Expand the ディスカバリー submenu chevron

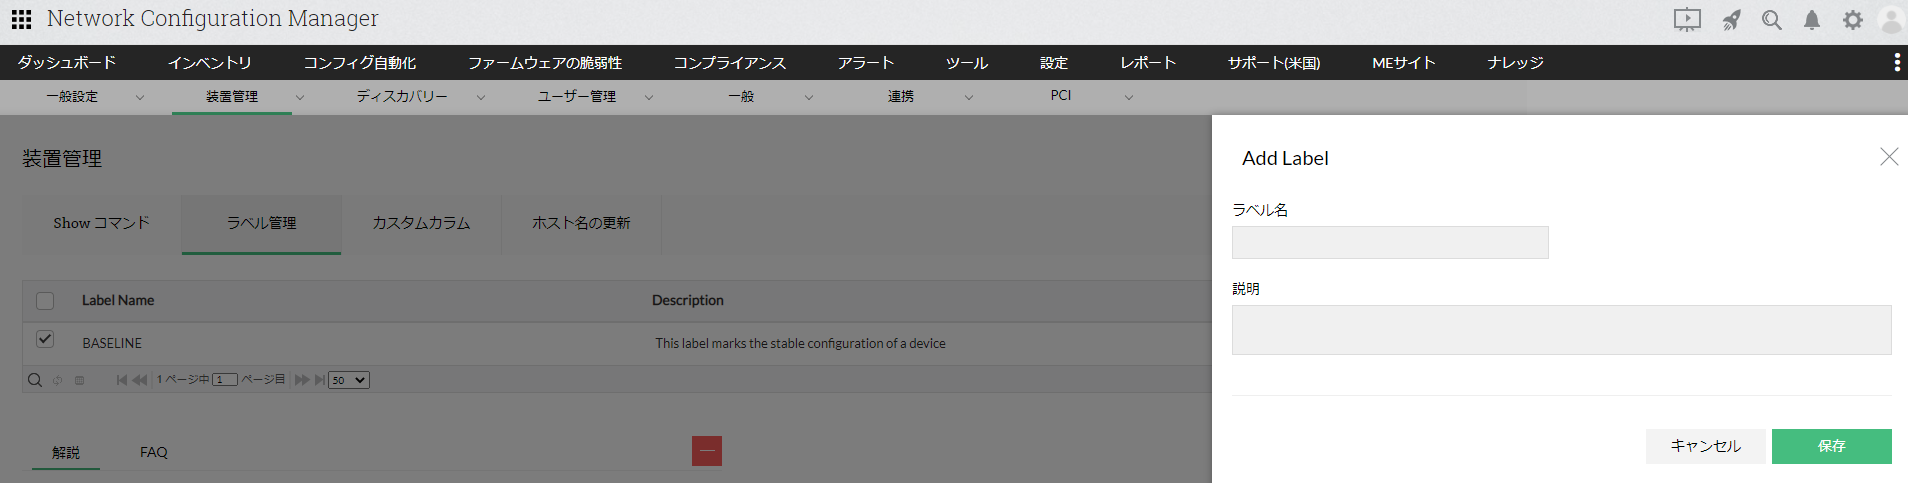pyautogui.click(x=481, y=97)
